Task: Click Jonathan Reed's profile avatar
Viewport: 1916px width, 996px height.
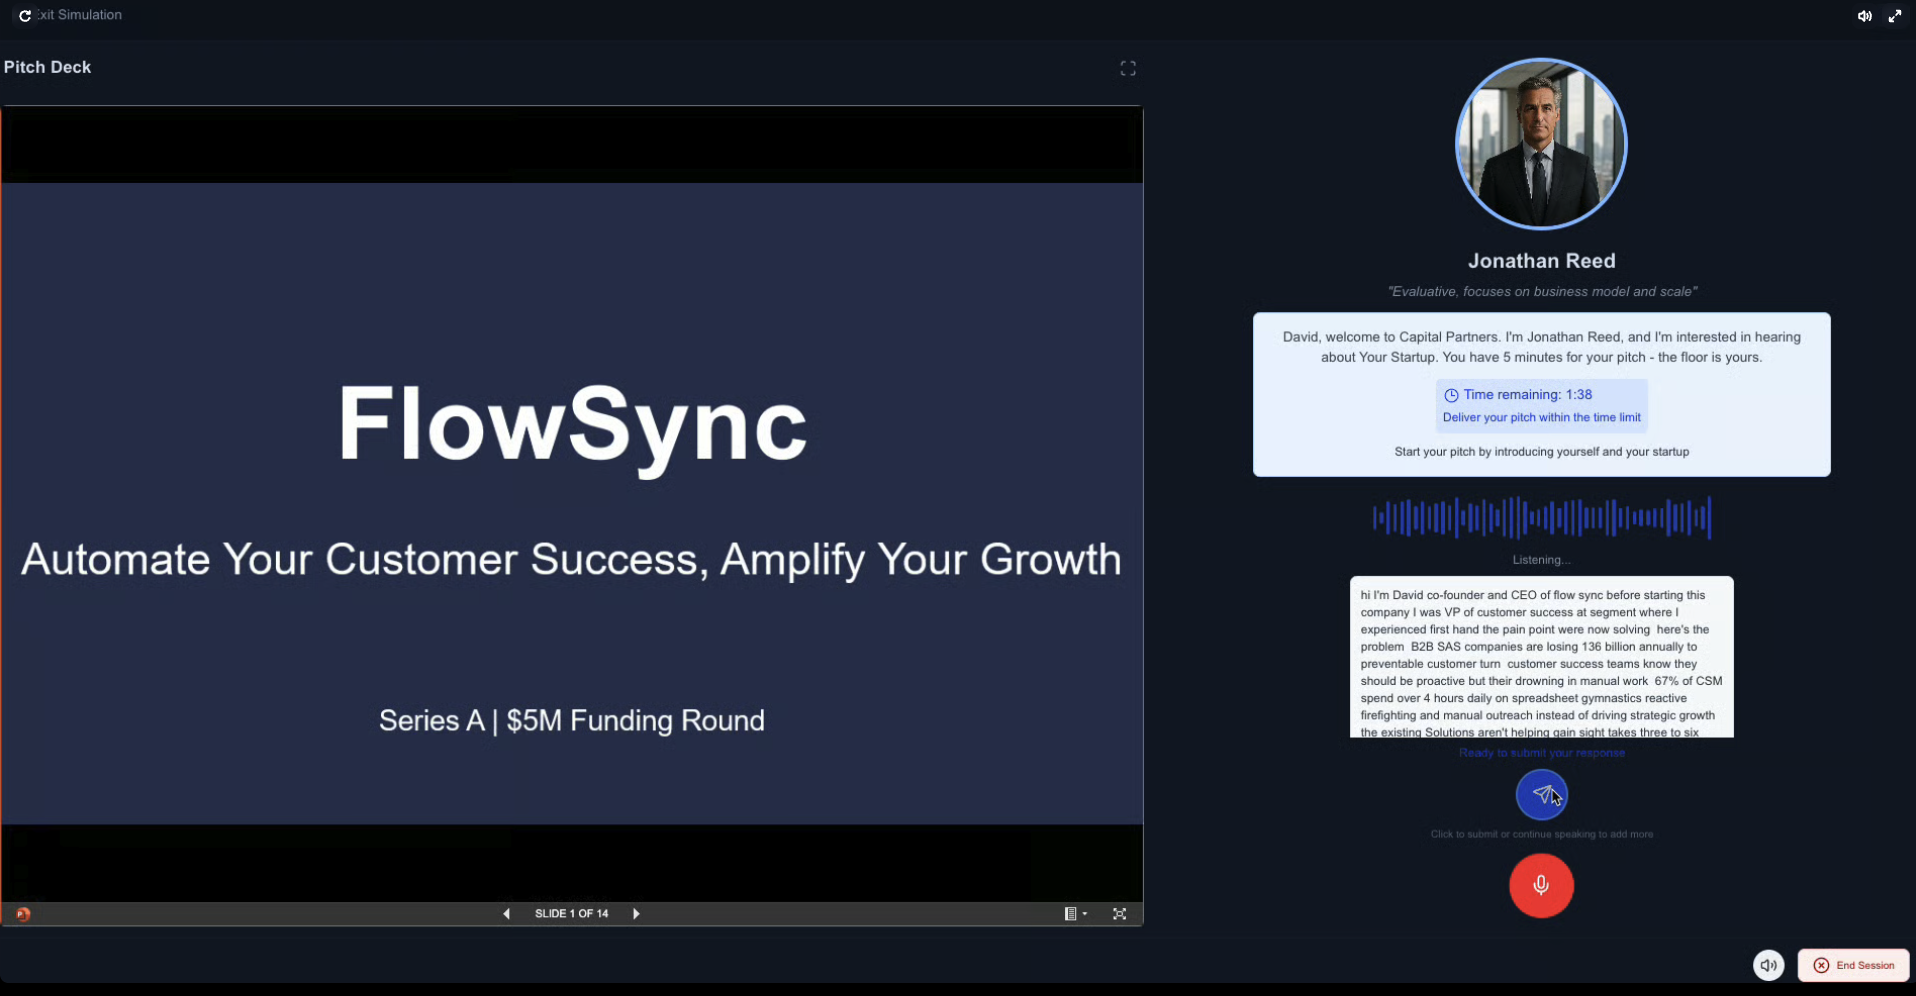Action: point(1541,144)
